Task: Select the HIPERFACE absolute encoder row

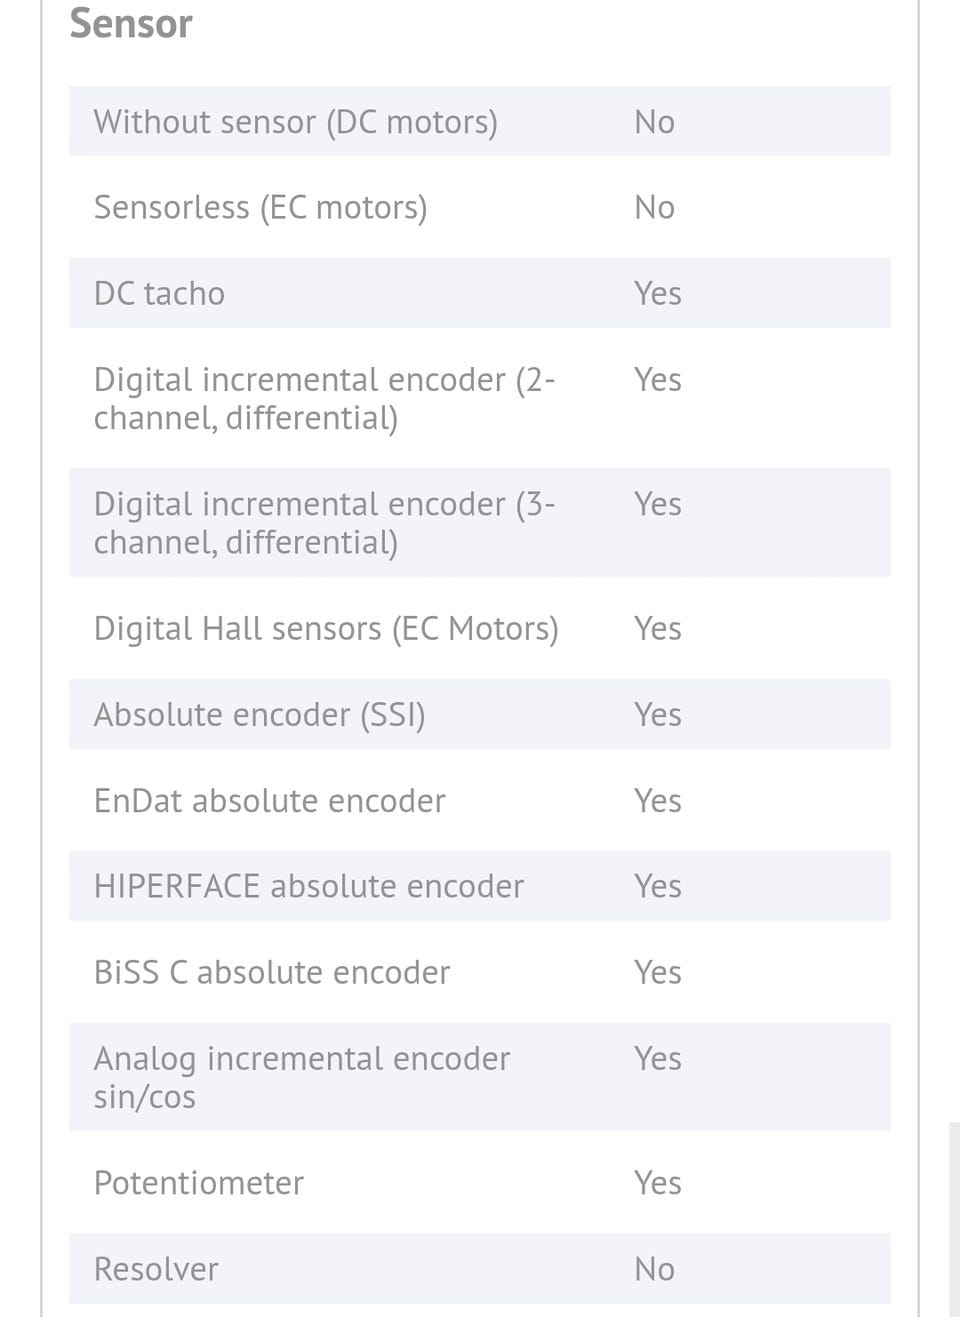Action: pos(480,886)
